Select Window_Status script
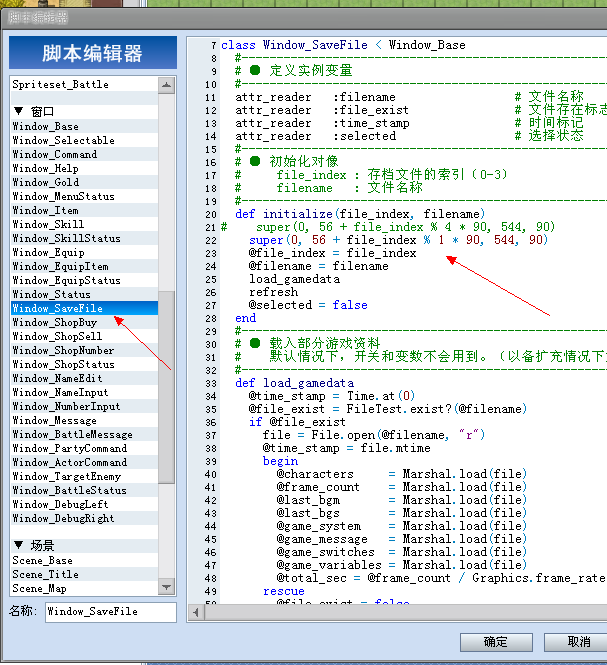 84,294
